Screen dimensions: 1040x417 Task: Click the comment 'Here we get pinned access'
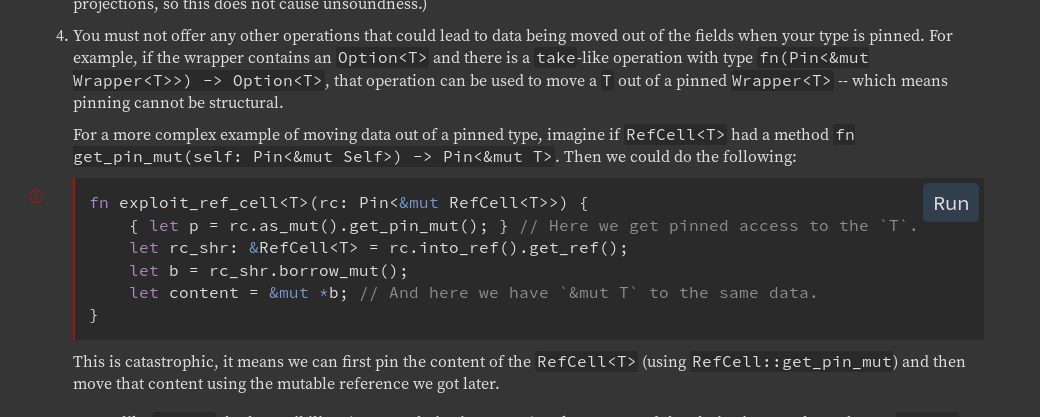pos(718,225)
